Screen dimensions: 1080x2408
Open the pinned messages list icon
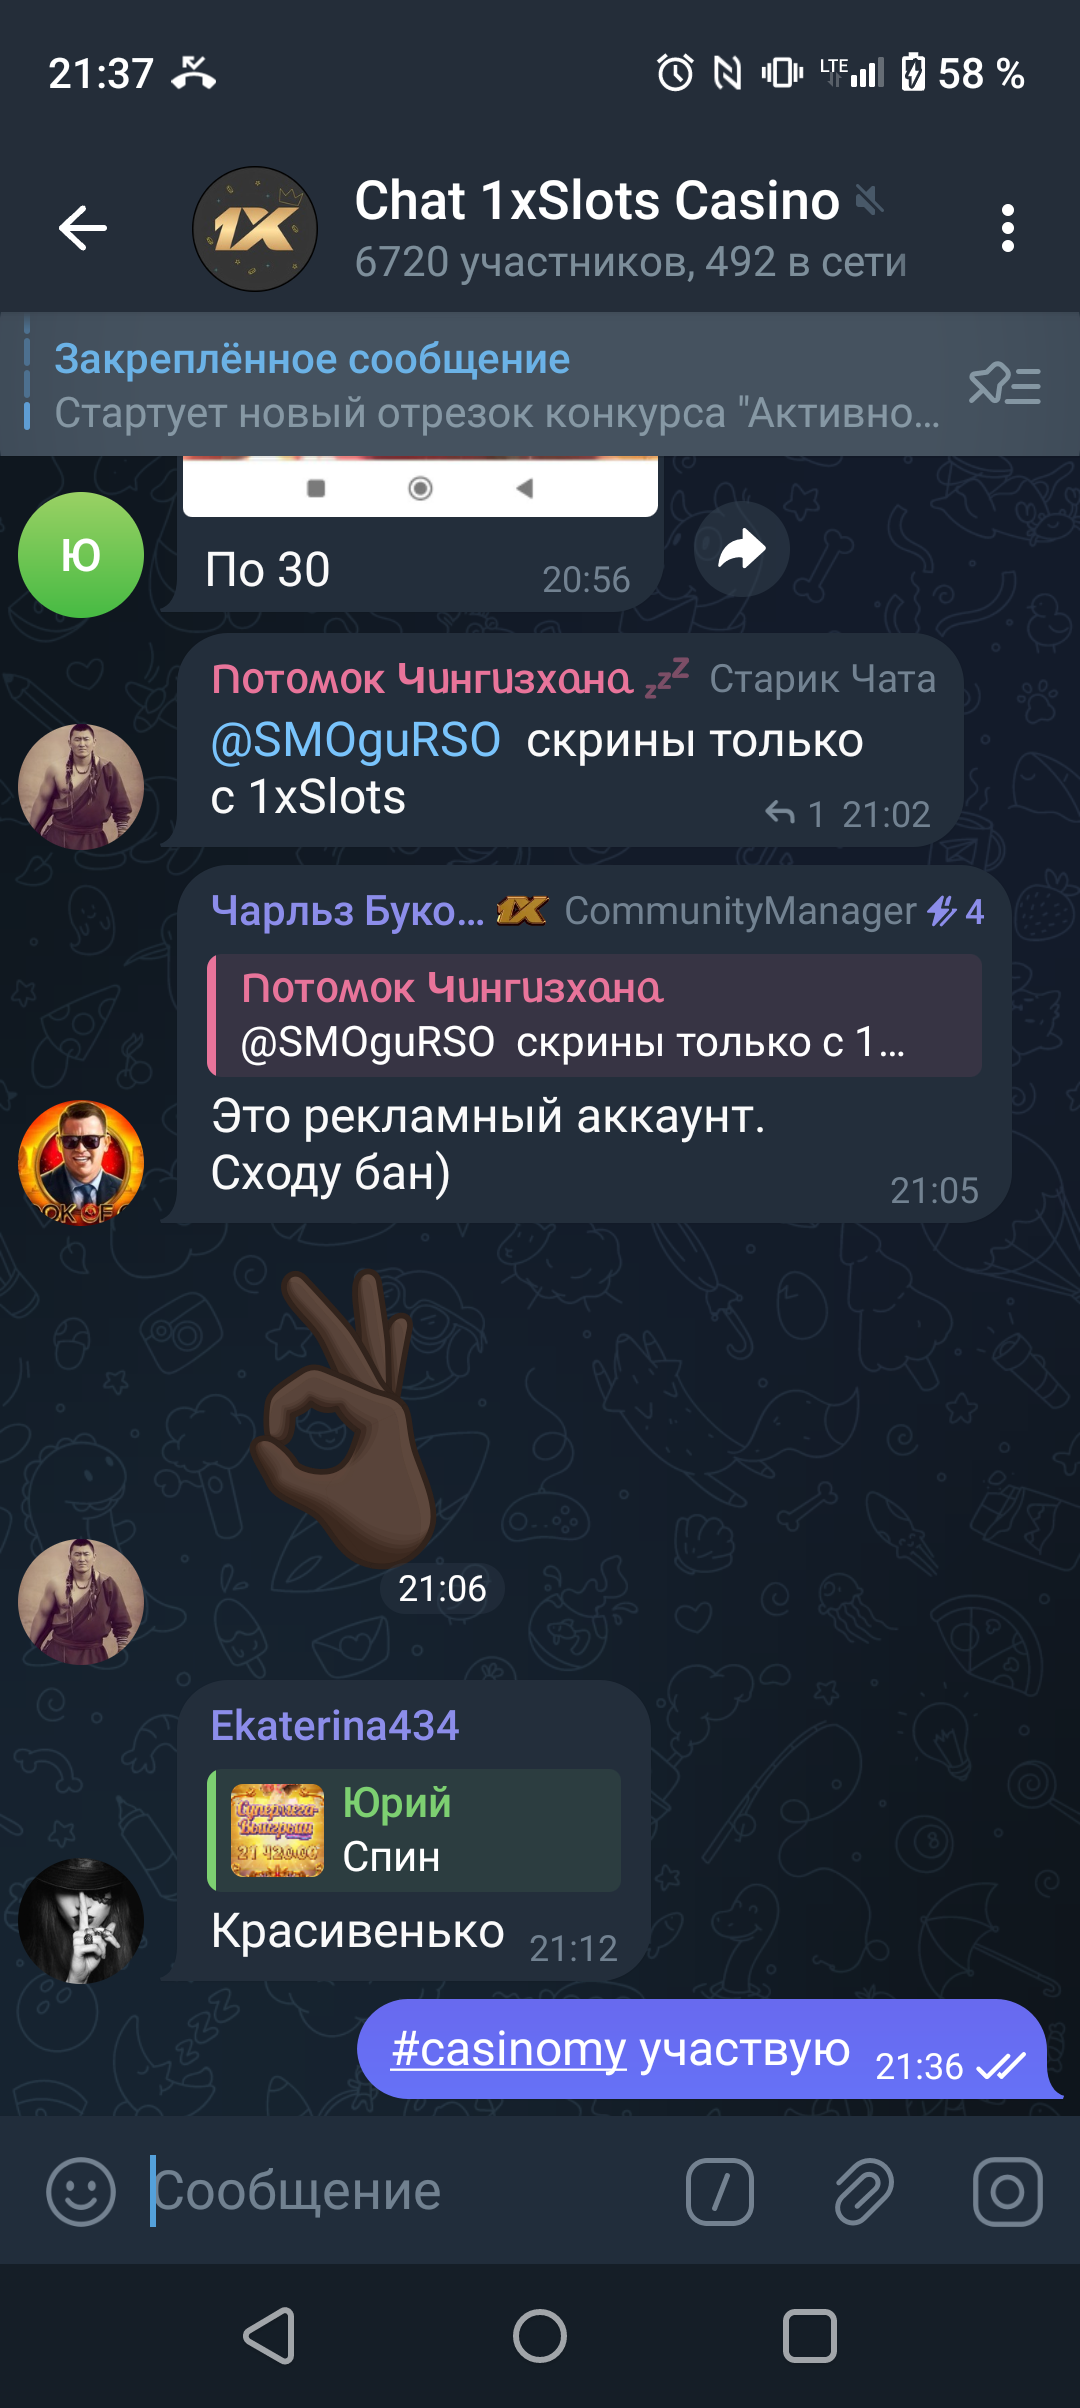1005,384
